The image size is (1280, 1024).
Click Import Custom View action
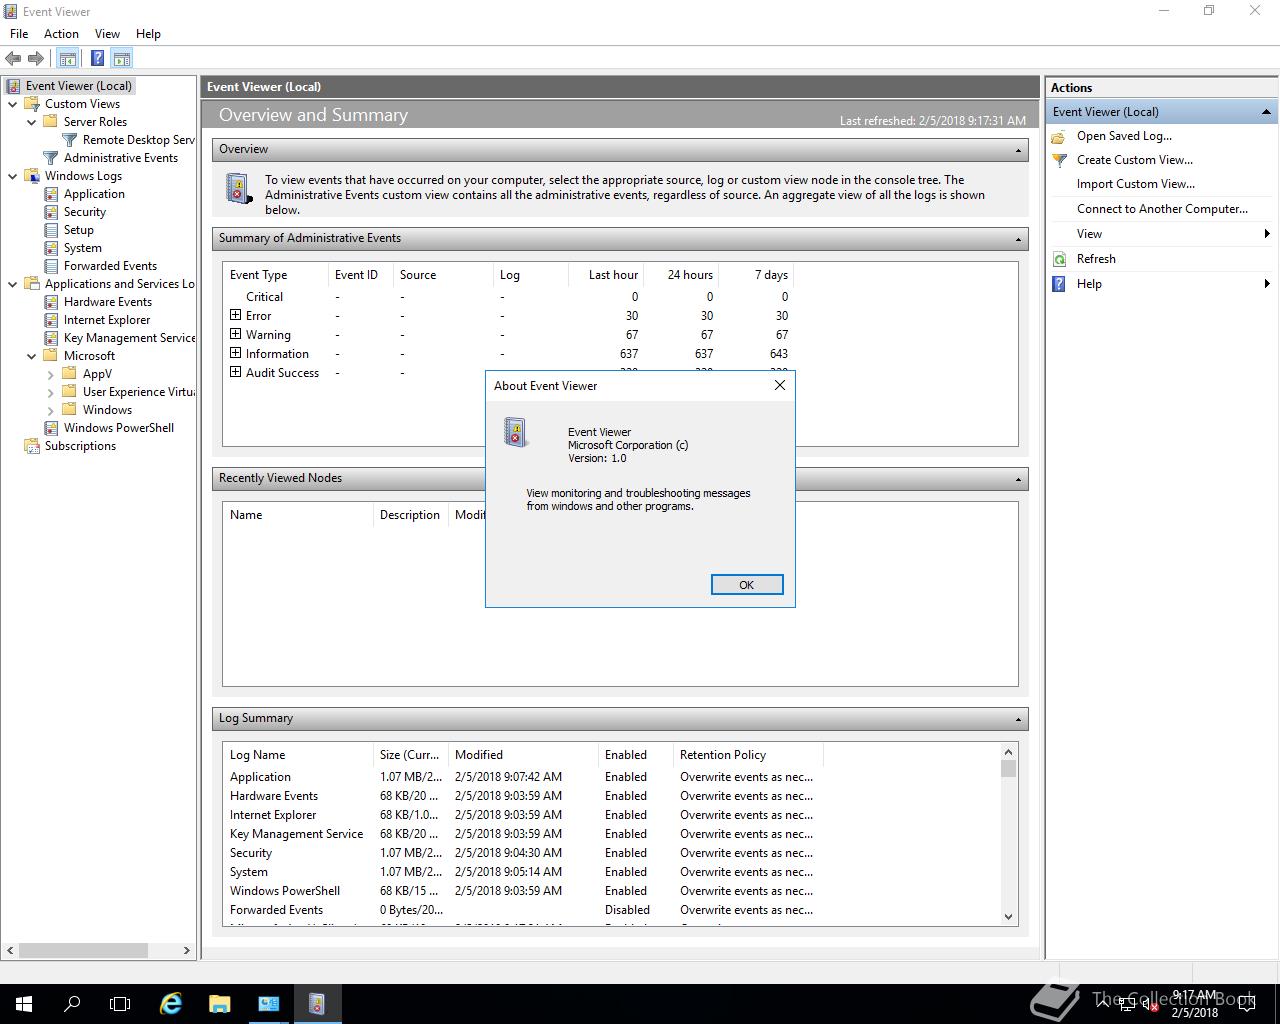coord(1136,184)
